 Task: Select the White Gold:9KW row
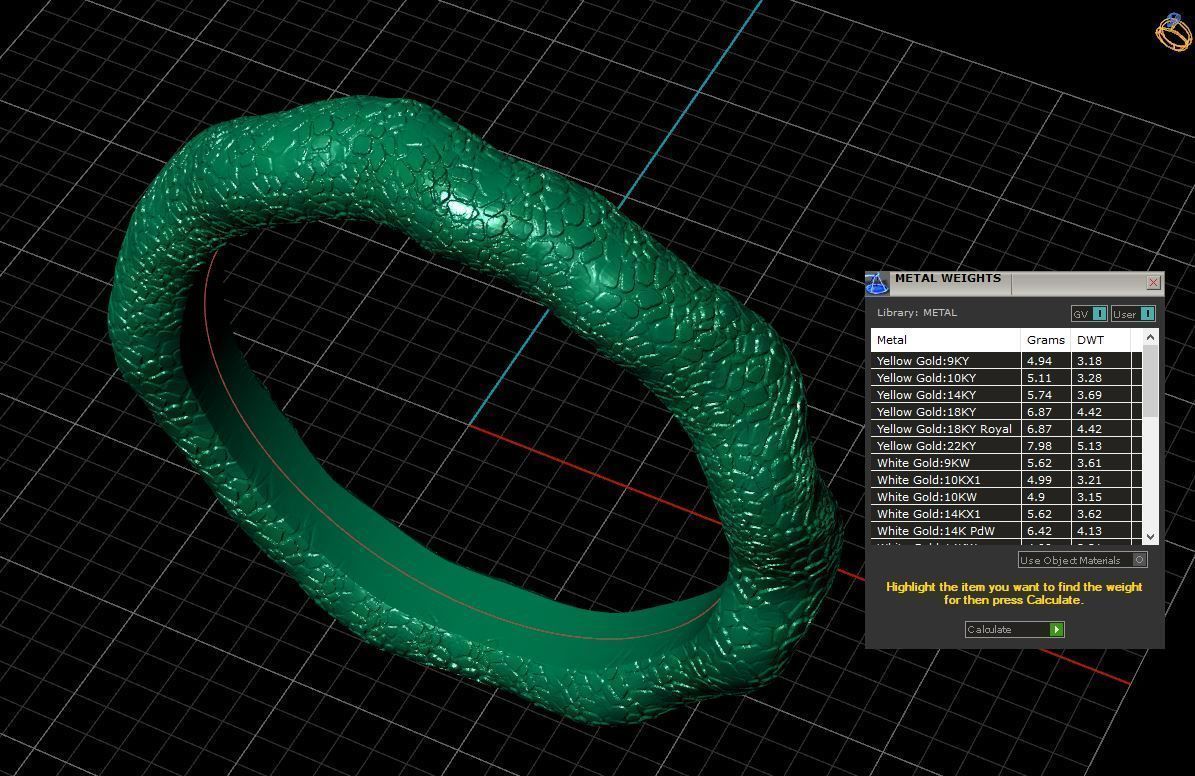(1006, 463)
